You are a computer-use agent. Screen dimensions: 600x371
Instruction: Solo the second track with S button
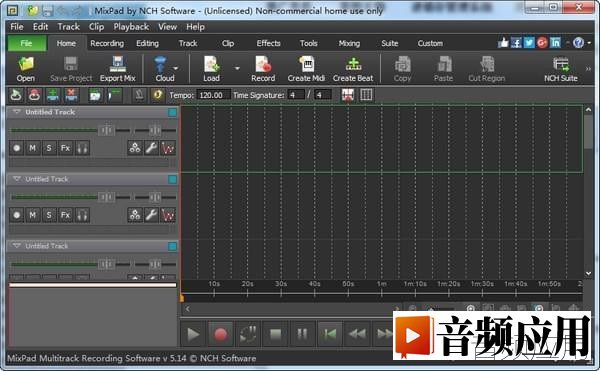[x=49, y=215]
